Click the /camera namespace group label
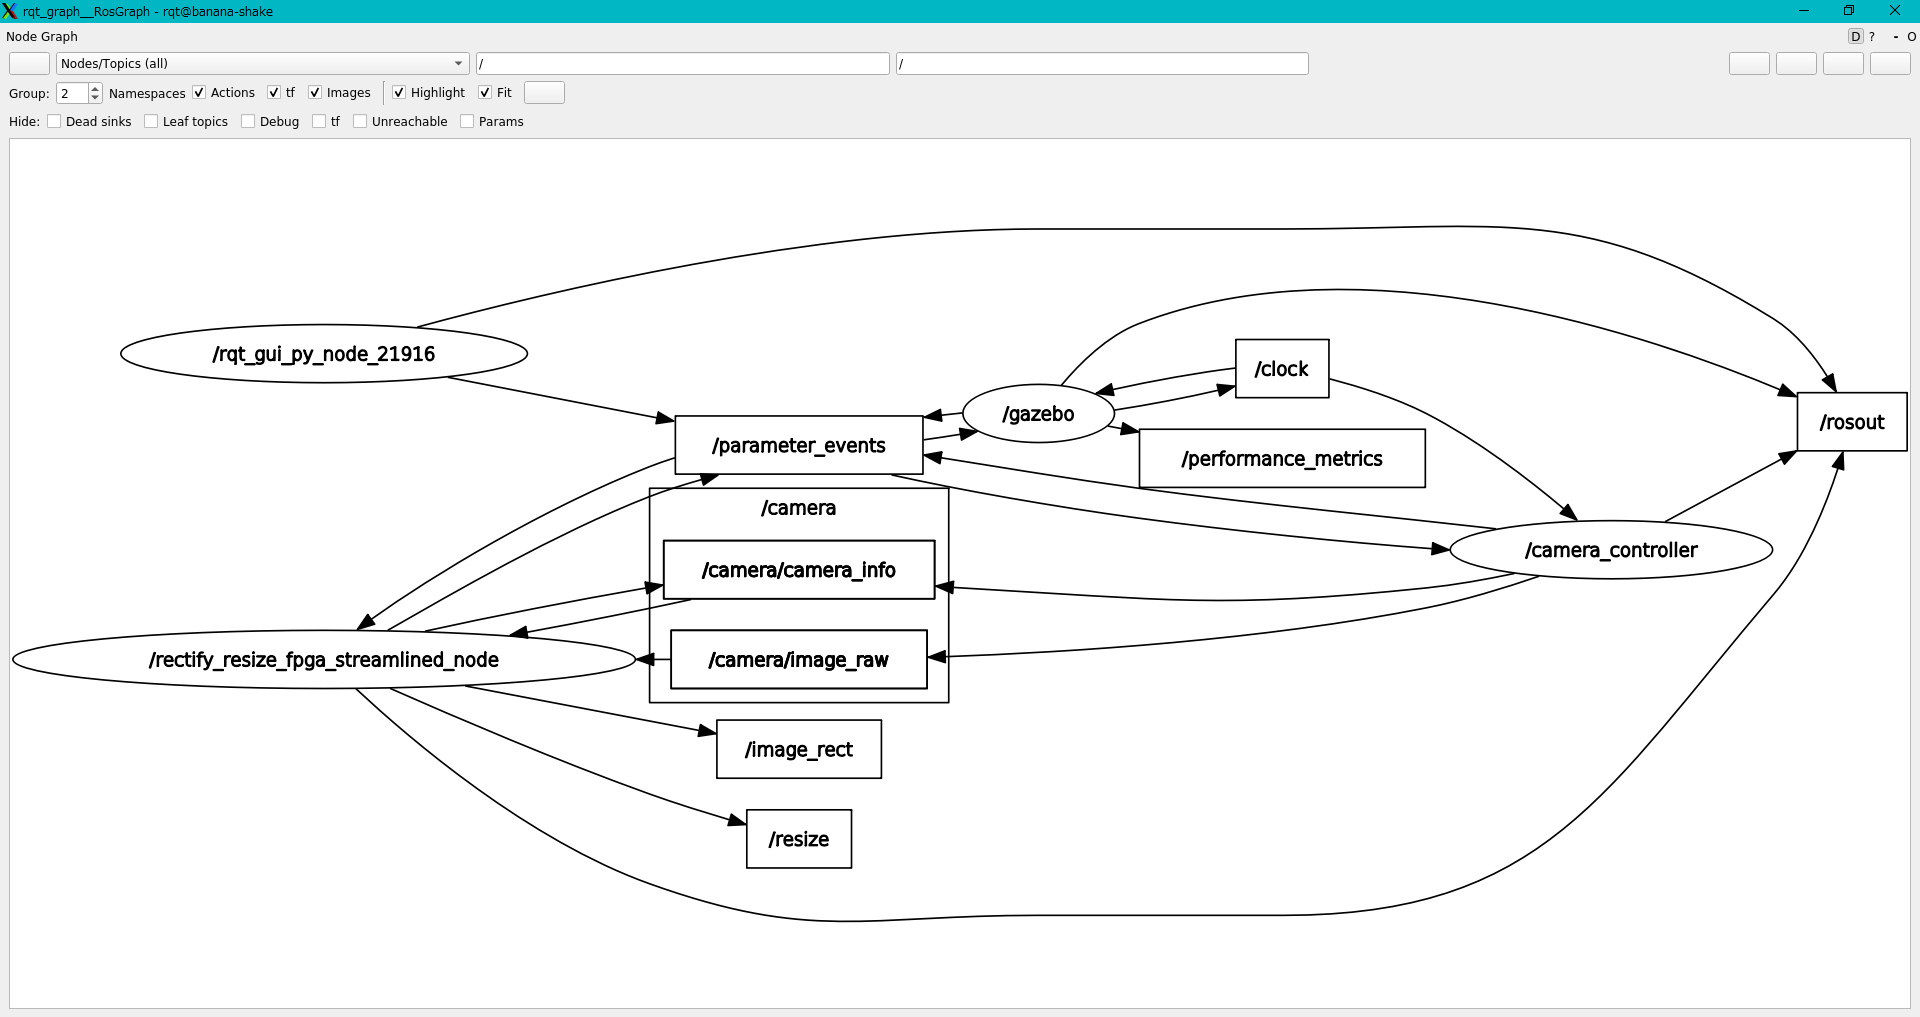Screen dimensions: 1920x1017 pos(798,508)
